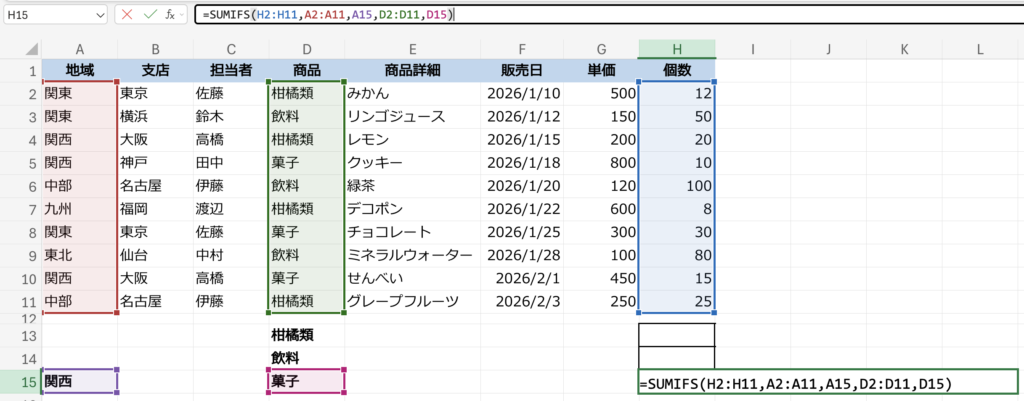1024x401 pixels.
Task: Click empty bordered cell H13
Action: [677, 334]
